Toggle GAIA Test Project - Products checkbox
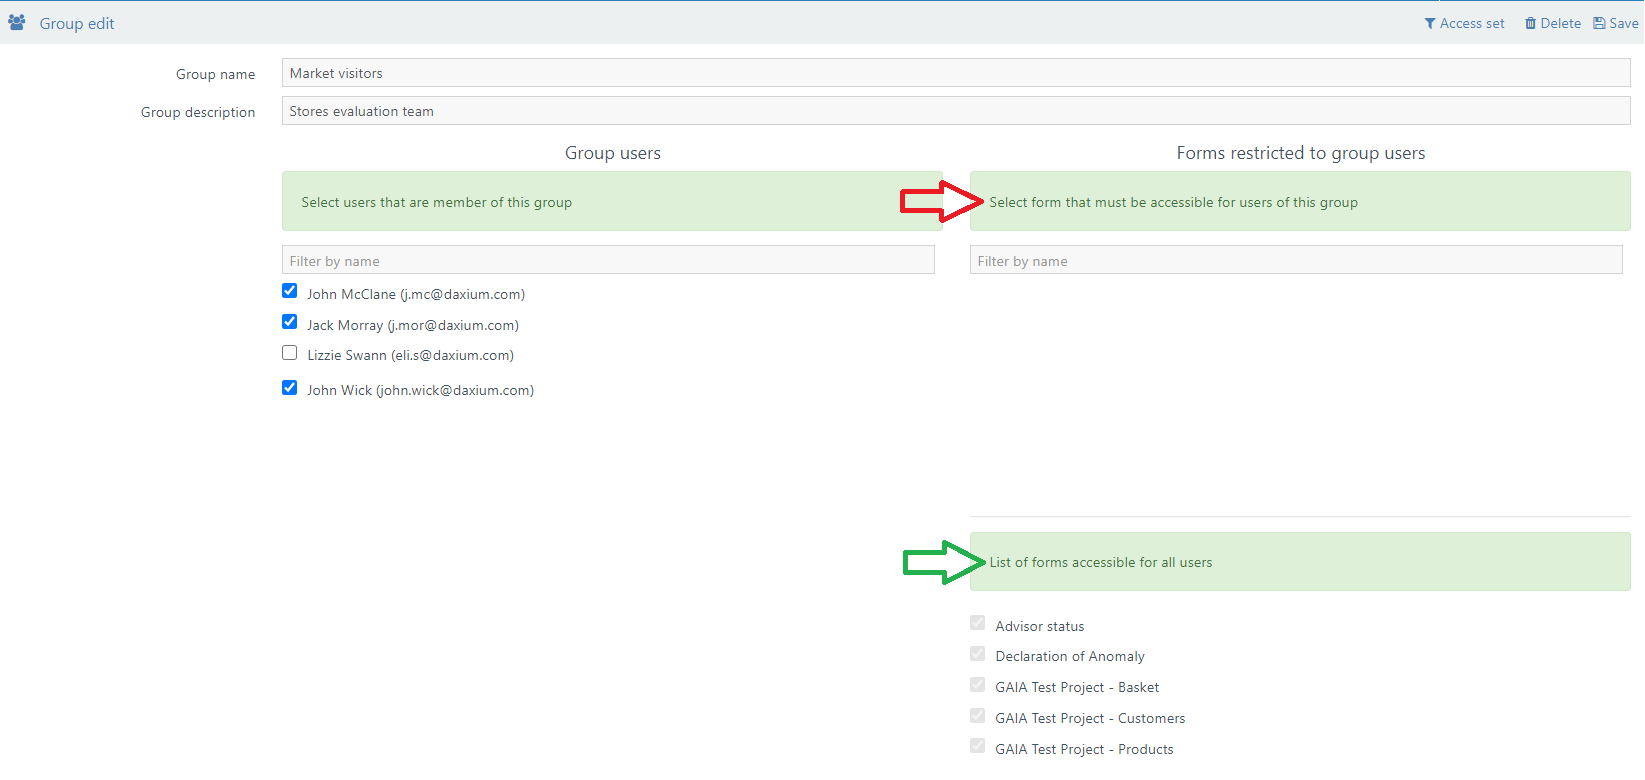The width and height of the screenshot is (1645, 780). tap(978, 747)
